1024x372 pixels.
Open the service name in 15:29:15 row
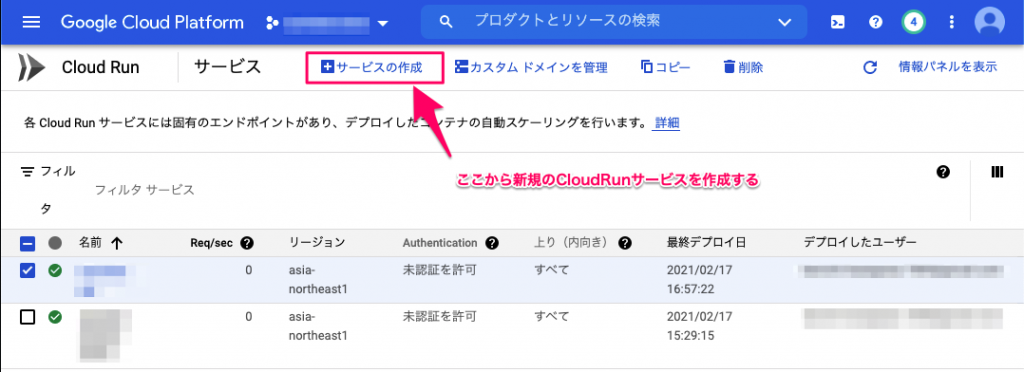pos(105,335)
